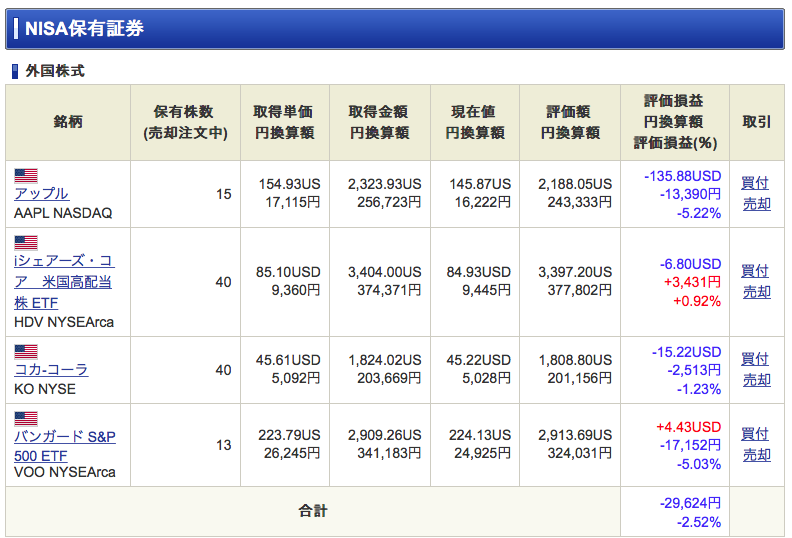Click the 1,808.80US valuation
The height and width of the screenshot is (538, 792).
[x=575, y=360]
